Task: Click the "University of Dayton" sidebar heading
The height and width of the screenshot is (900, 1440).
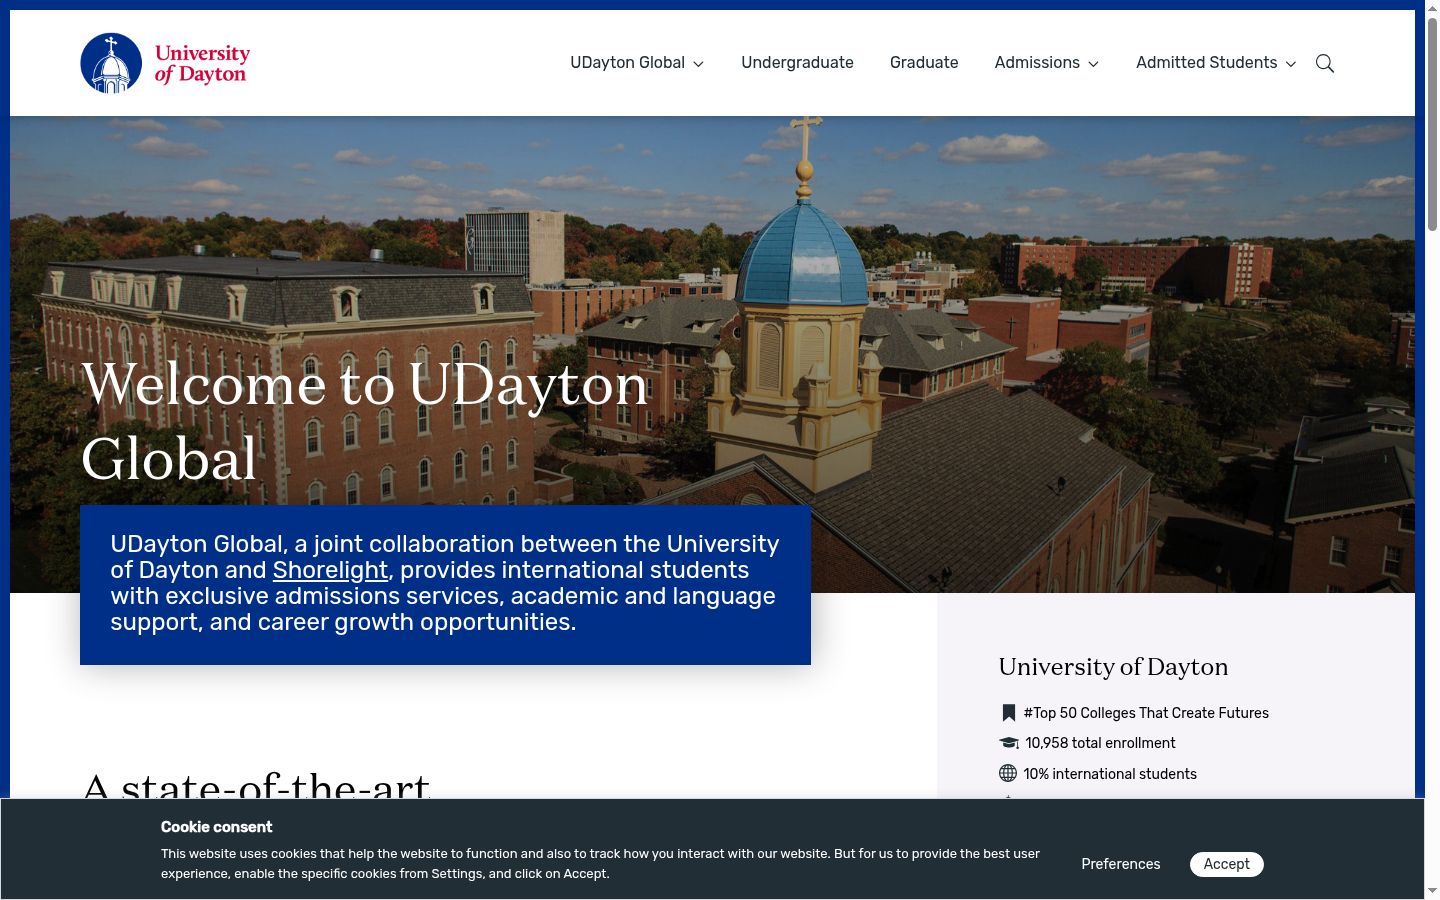Action: tap(1113, 667)
